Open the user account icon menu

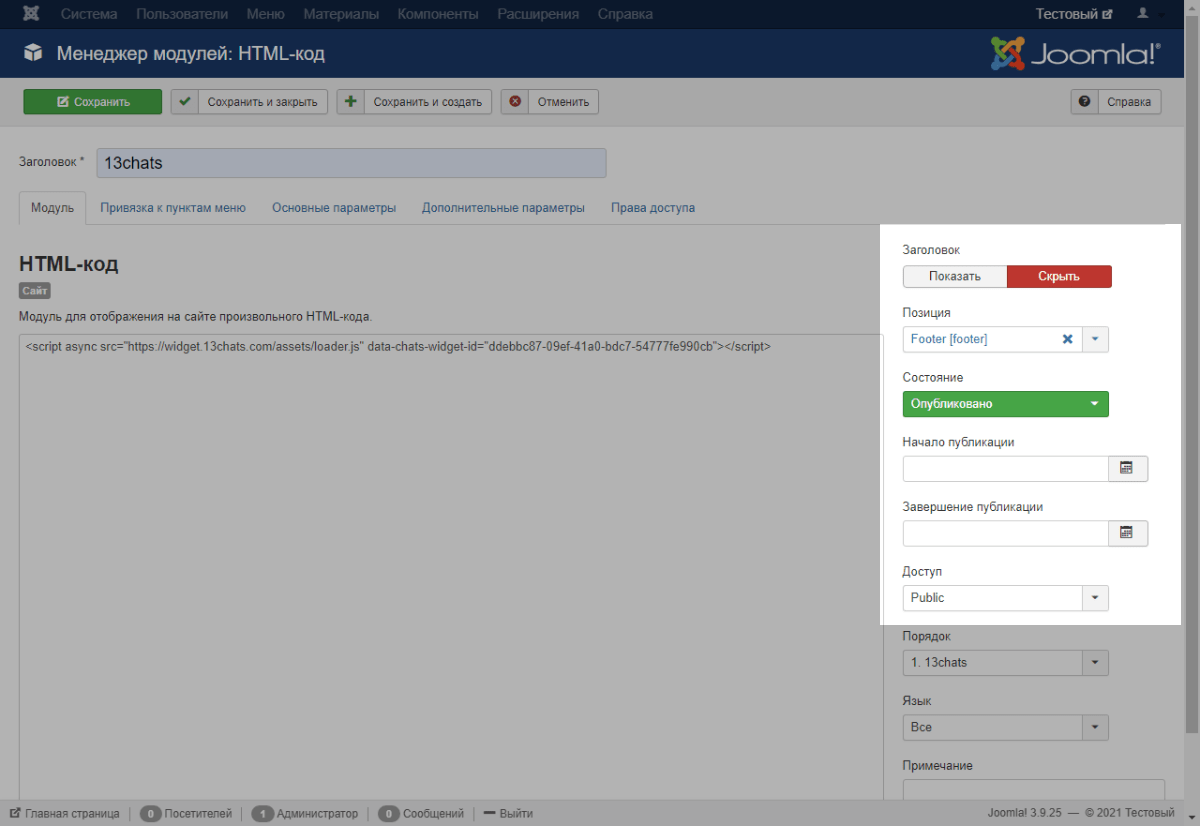point(1149,14)
